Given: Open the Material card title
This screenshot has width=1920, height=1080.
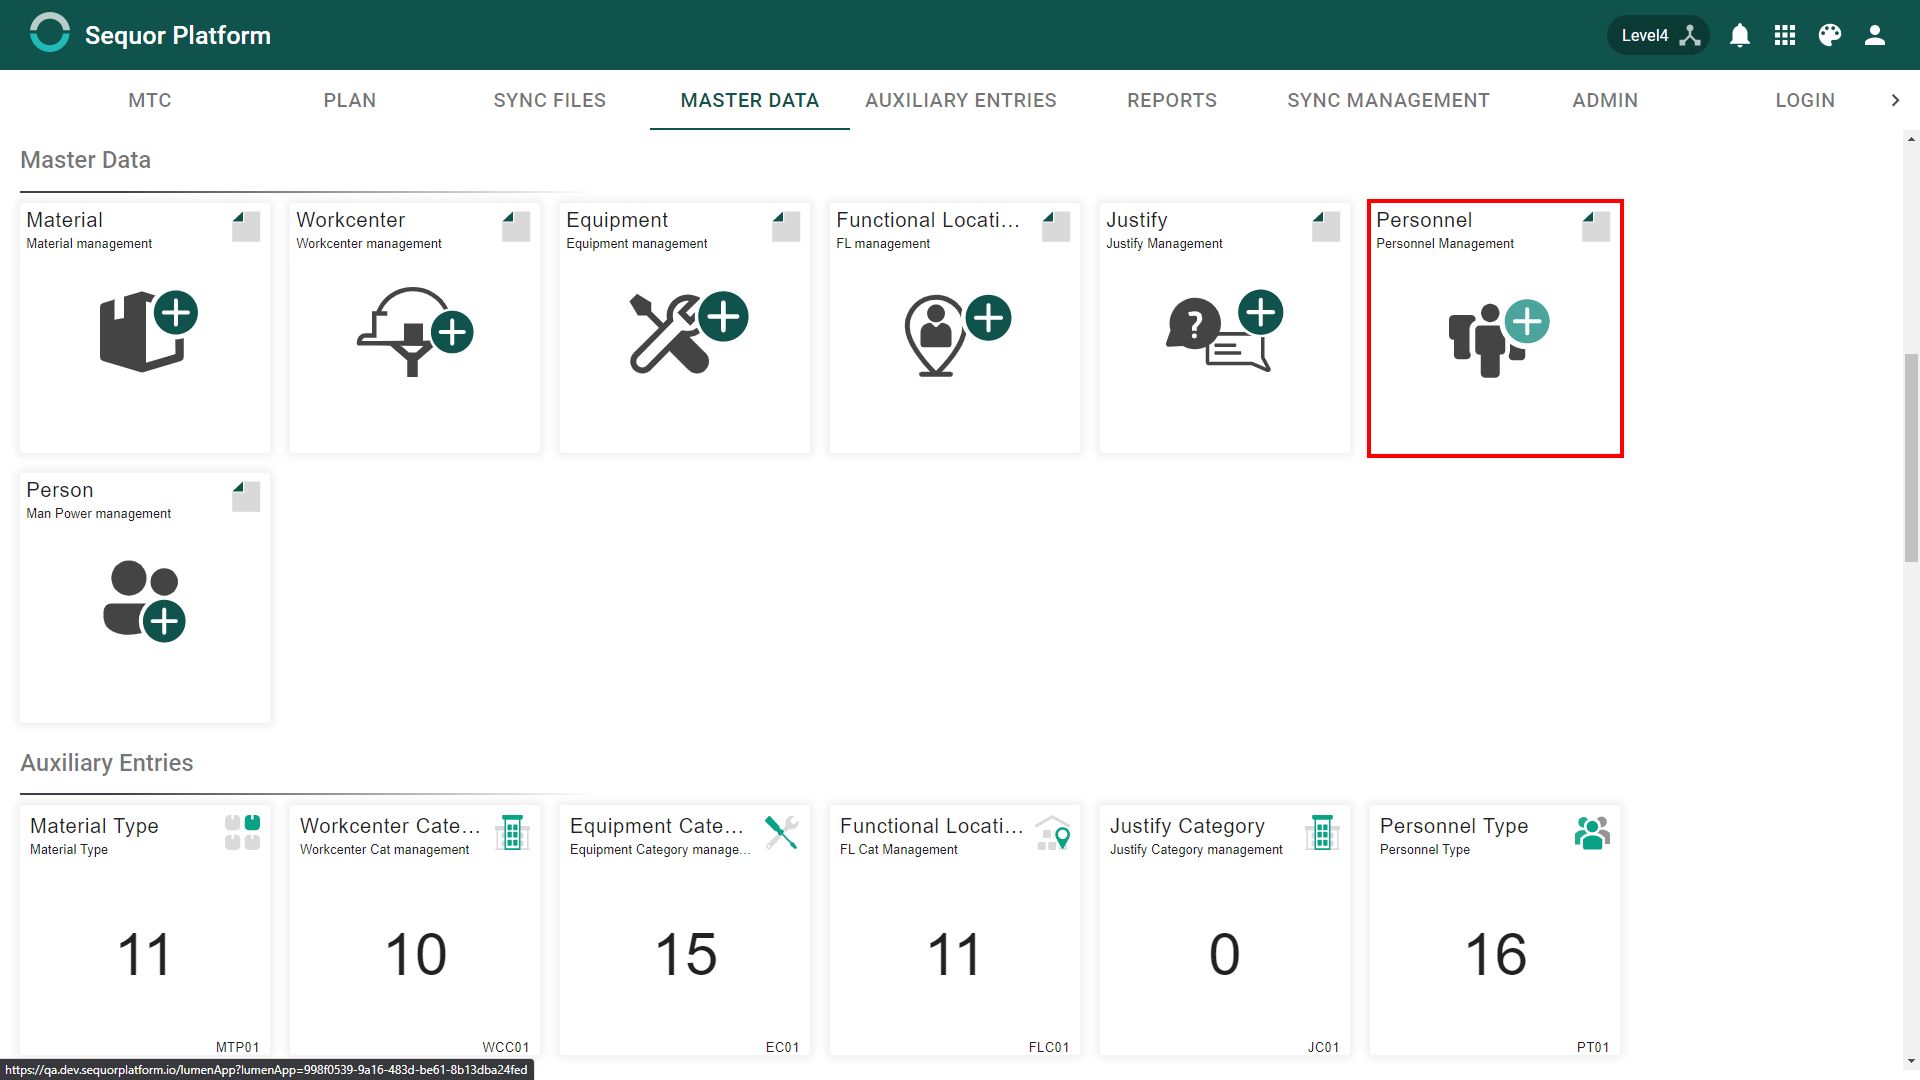Looking at the screenshot, I should [x=64, y=220].
